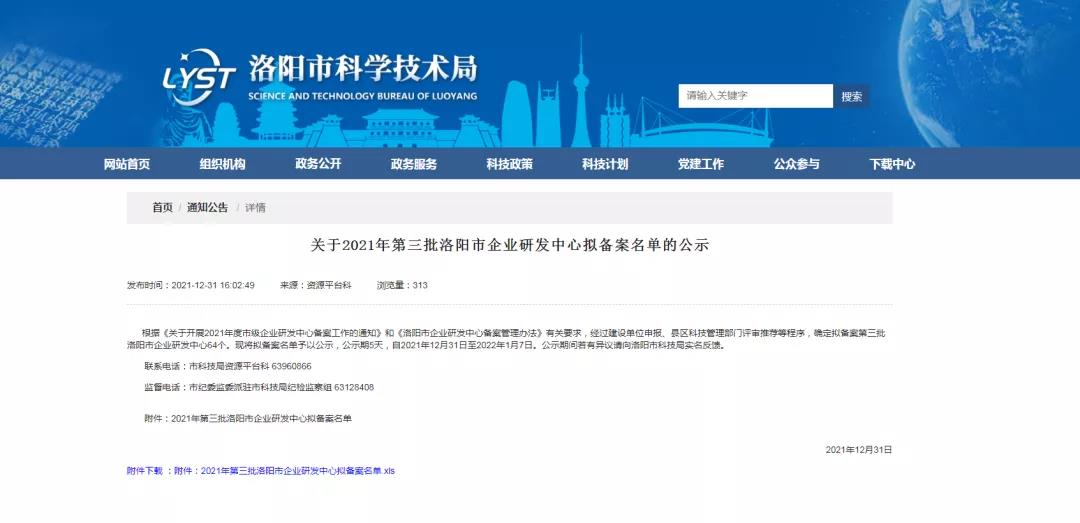Click the article title 关于2021年第三批洛阳市企业研发中心拟备案名单的公示
1080x523 pixels.
[x=510, y=245]
